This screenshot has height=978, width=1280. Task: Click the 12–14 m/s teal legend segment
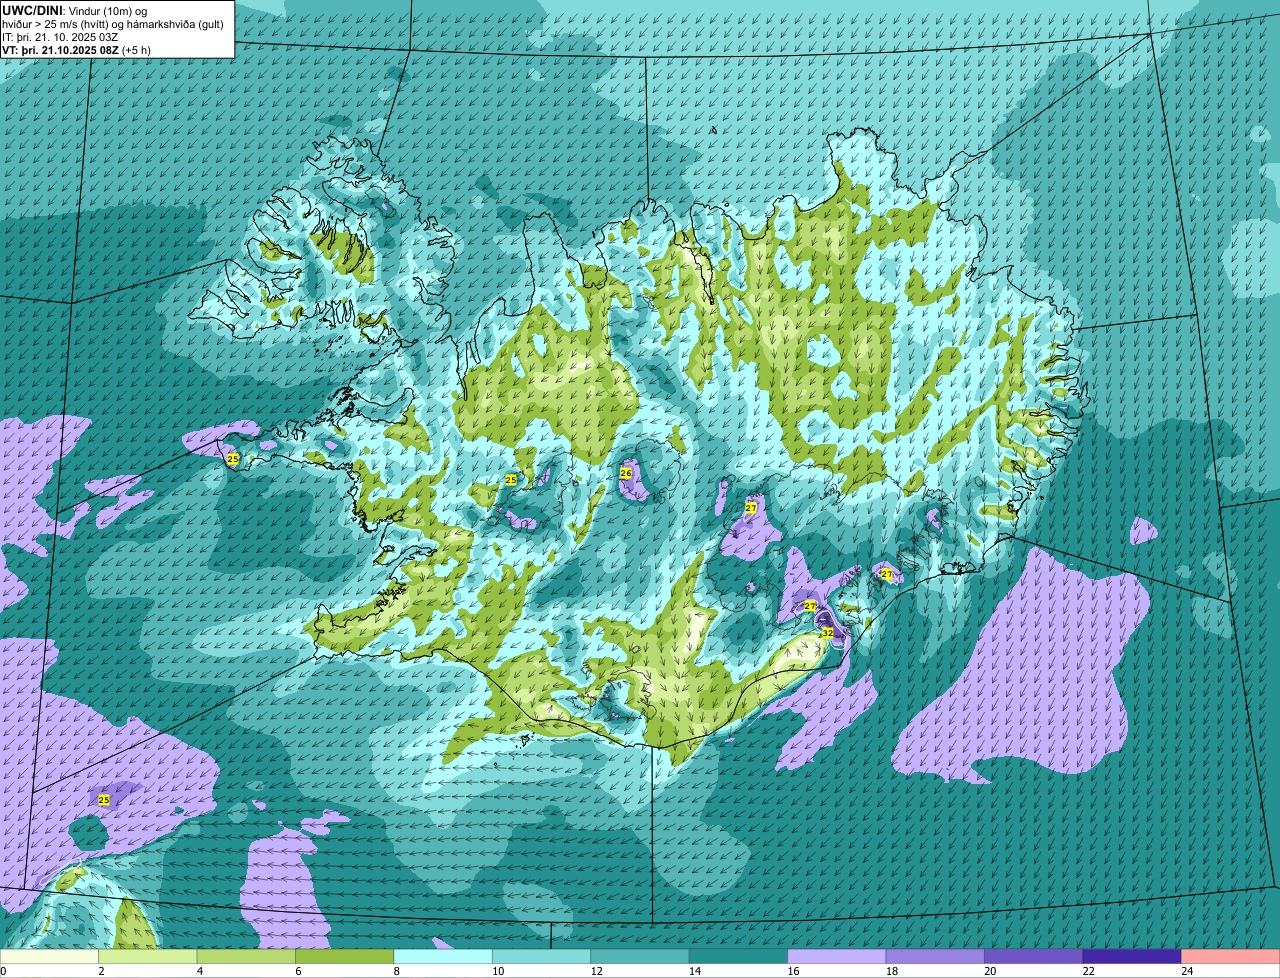point(640,956)
